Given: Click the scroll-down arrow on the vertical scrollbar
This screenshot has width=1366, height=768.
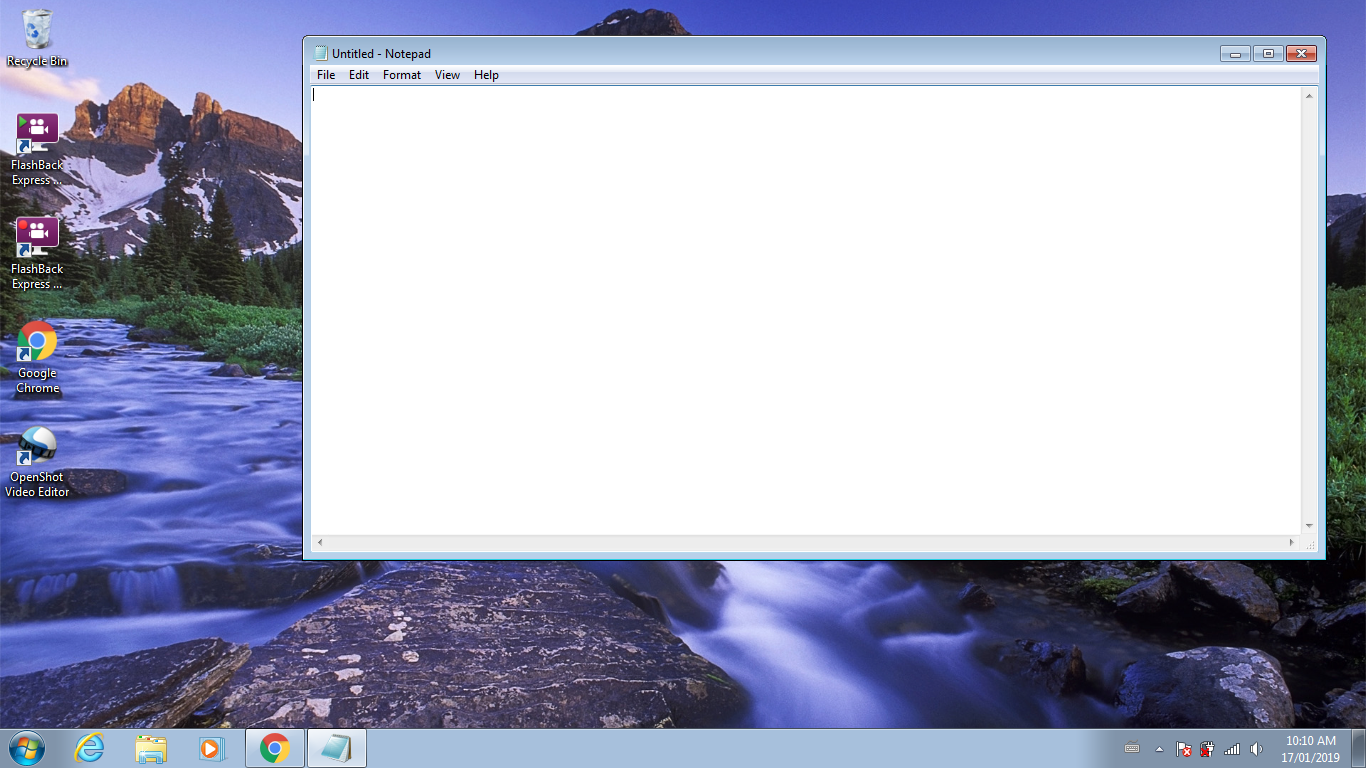Looking at the screenshot, I should (1308, 524).
